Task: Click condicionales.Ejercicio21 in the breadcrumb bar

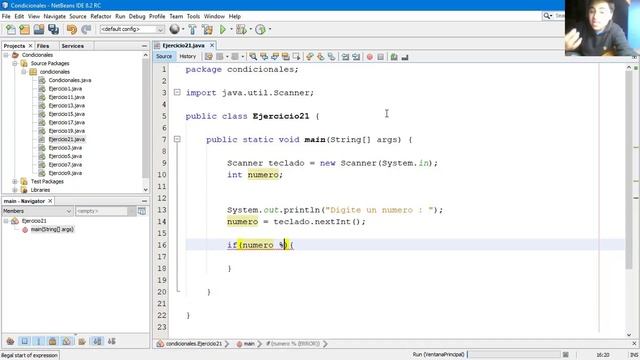Action: pos(193,344)
